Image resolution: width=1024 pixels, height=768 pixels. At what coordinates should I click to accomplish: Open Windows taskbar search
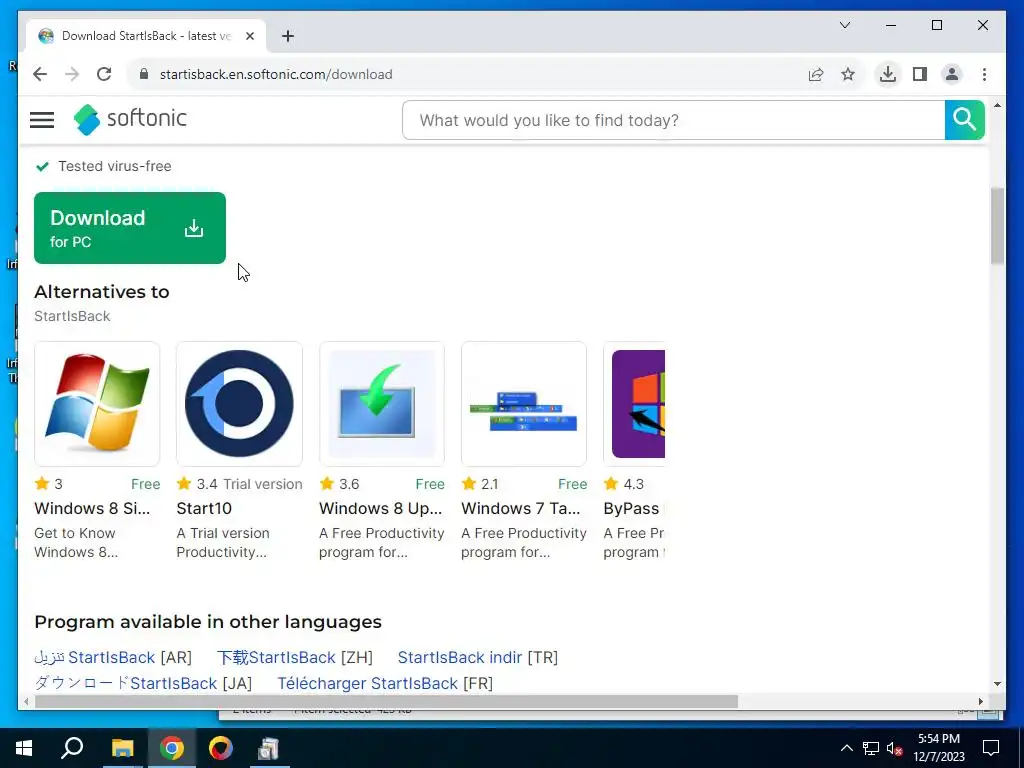[x=72, y=748]
